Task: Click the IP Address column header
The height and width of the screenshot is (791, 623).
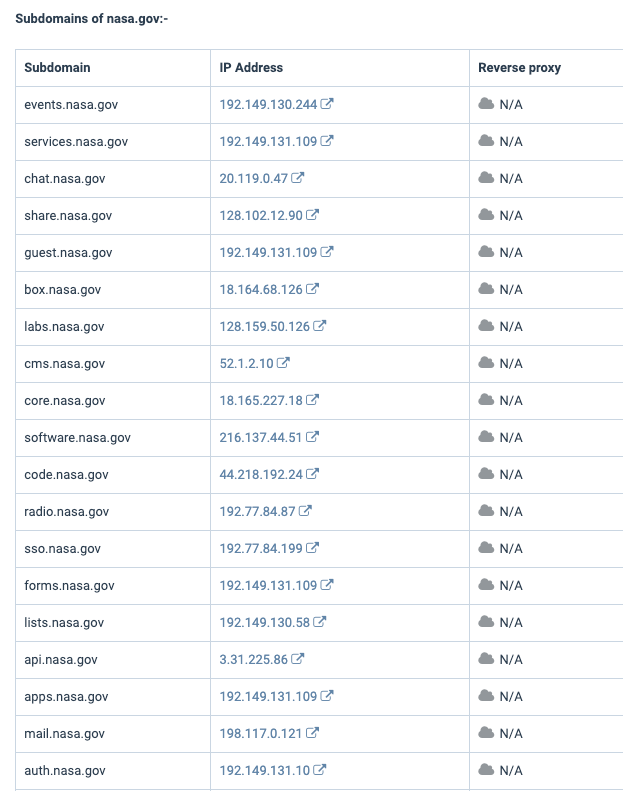Action: (x=251, y=68)
